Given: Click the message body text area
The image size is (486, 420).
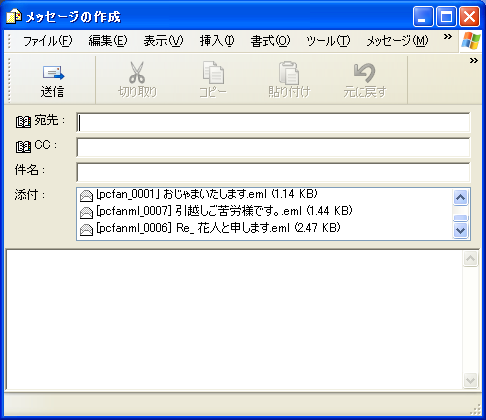Looking at the screenshot, I should pyautogui.click(x=234, y=319).
